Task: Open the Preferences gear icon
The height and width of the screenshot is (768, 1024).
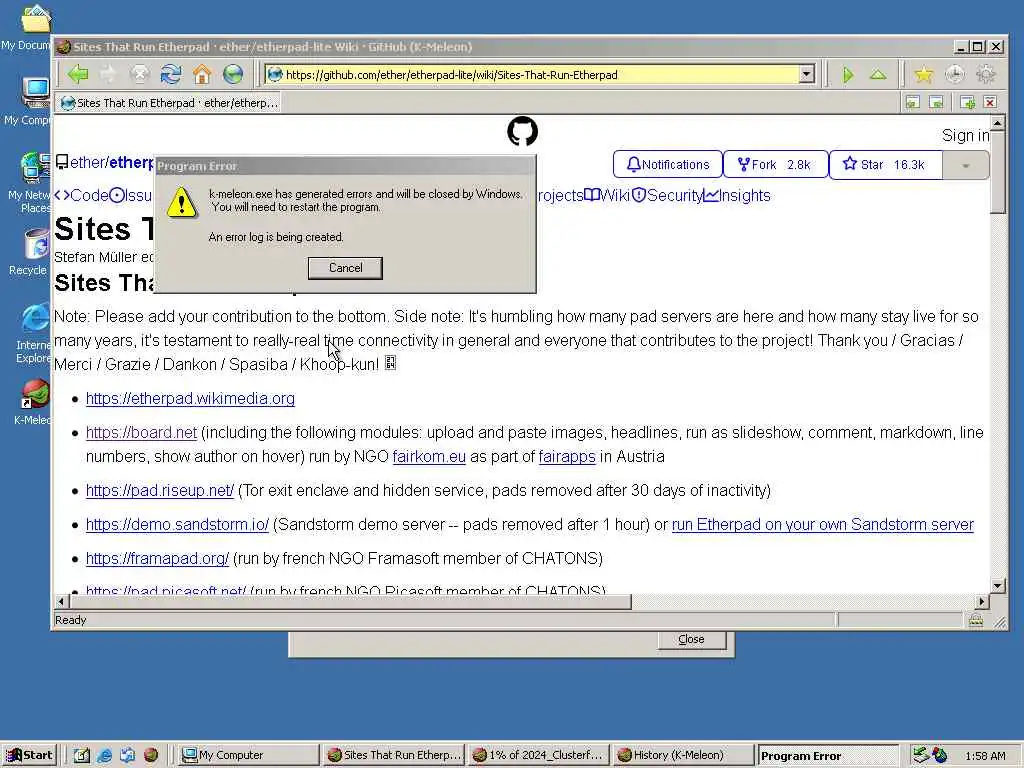Action: pyautogui.click(x=985, y=74)
